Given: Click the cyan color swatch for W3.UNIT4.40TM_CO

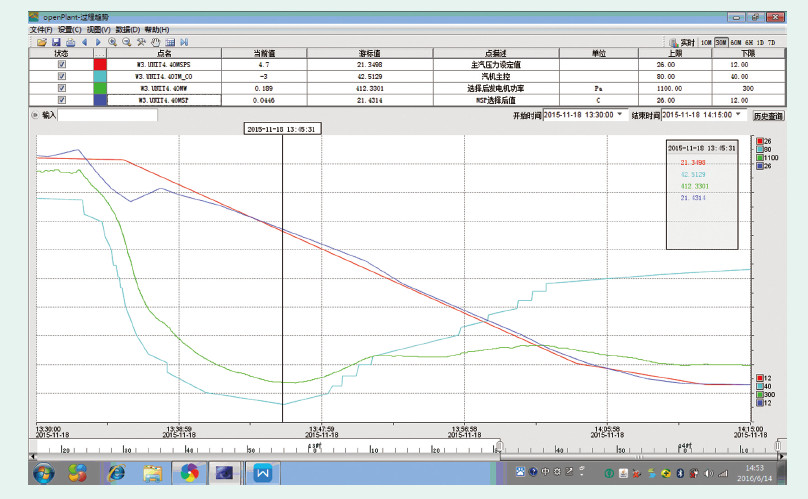Looking at the screenshot, I should [100, 76].
